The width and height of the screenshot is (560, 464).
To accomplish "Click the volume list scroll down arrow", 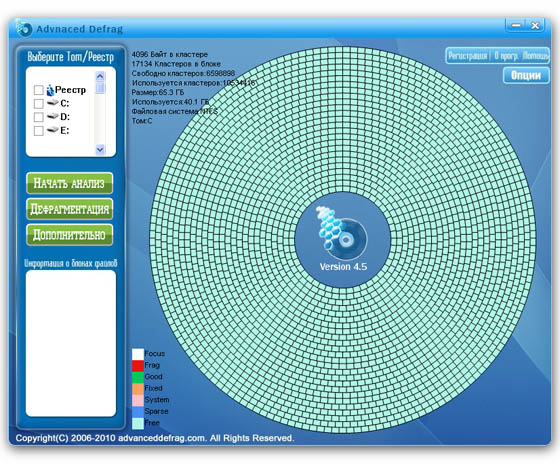I will [x=100, y=149].
